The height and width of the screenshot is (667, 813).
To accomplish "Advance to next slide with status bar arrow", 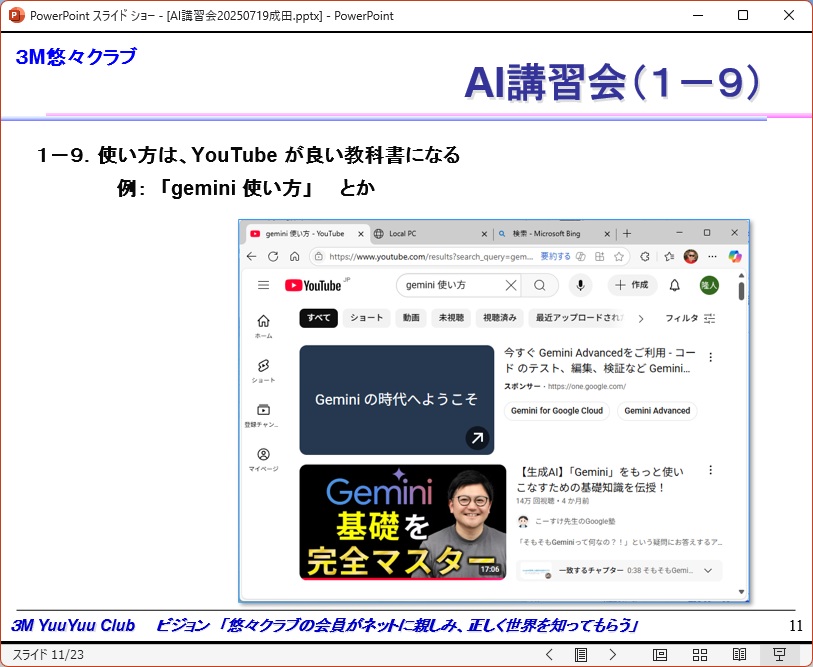I will tap(613, 655).
